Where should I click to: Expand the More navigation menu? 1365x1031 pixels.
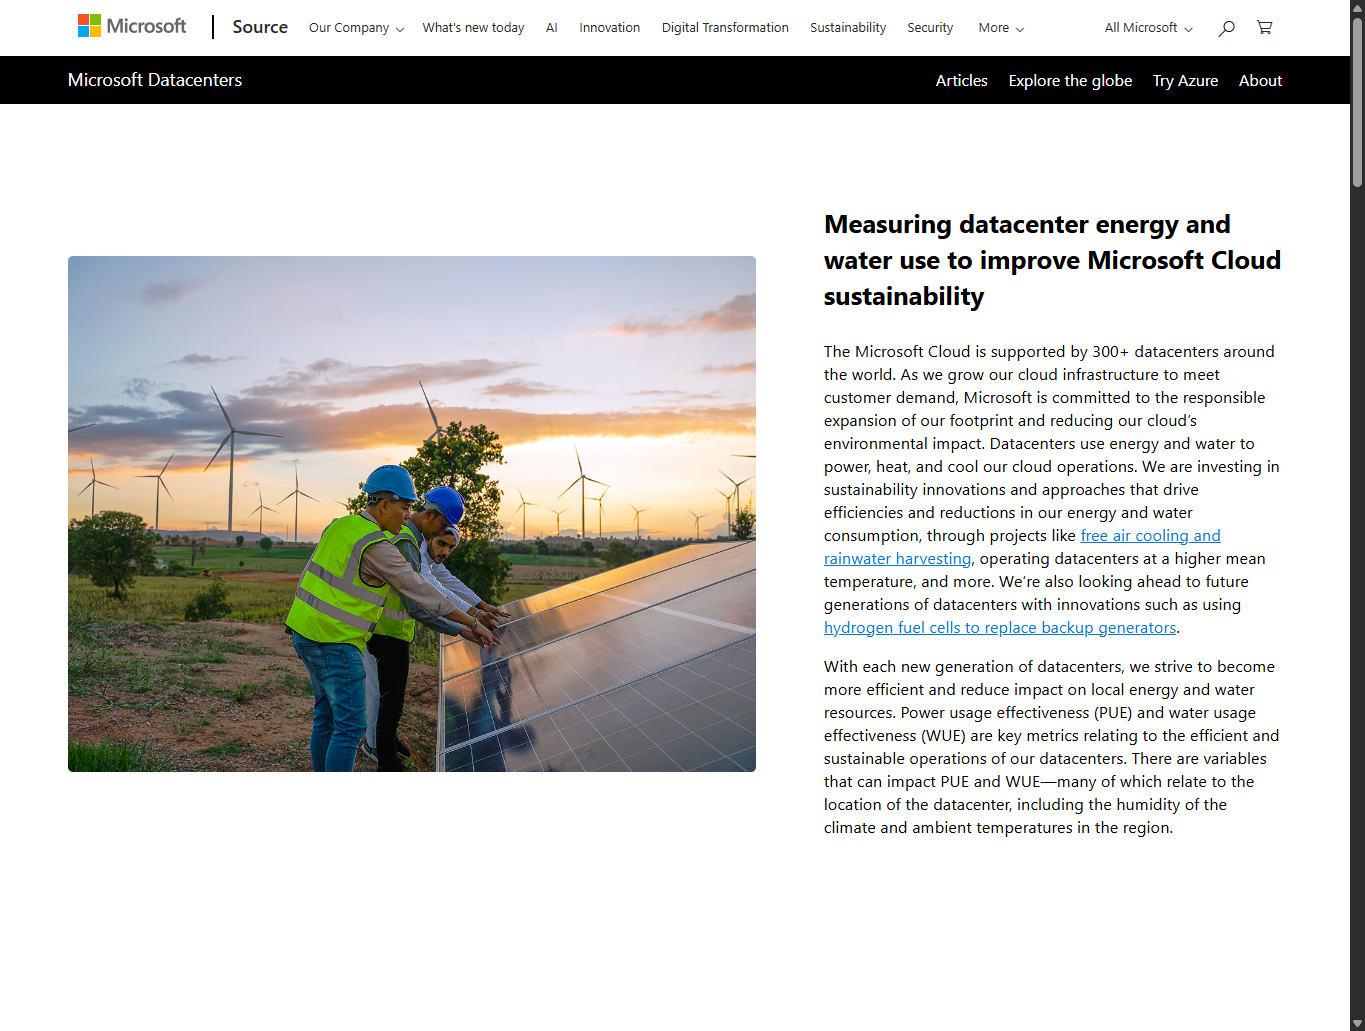point(1001,28)
